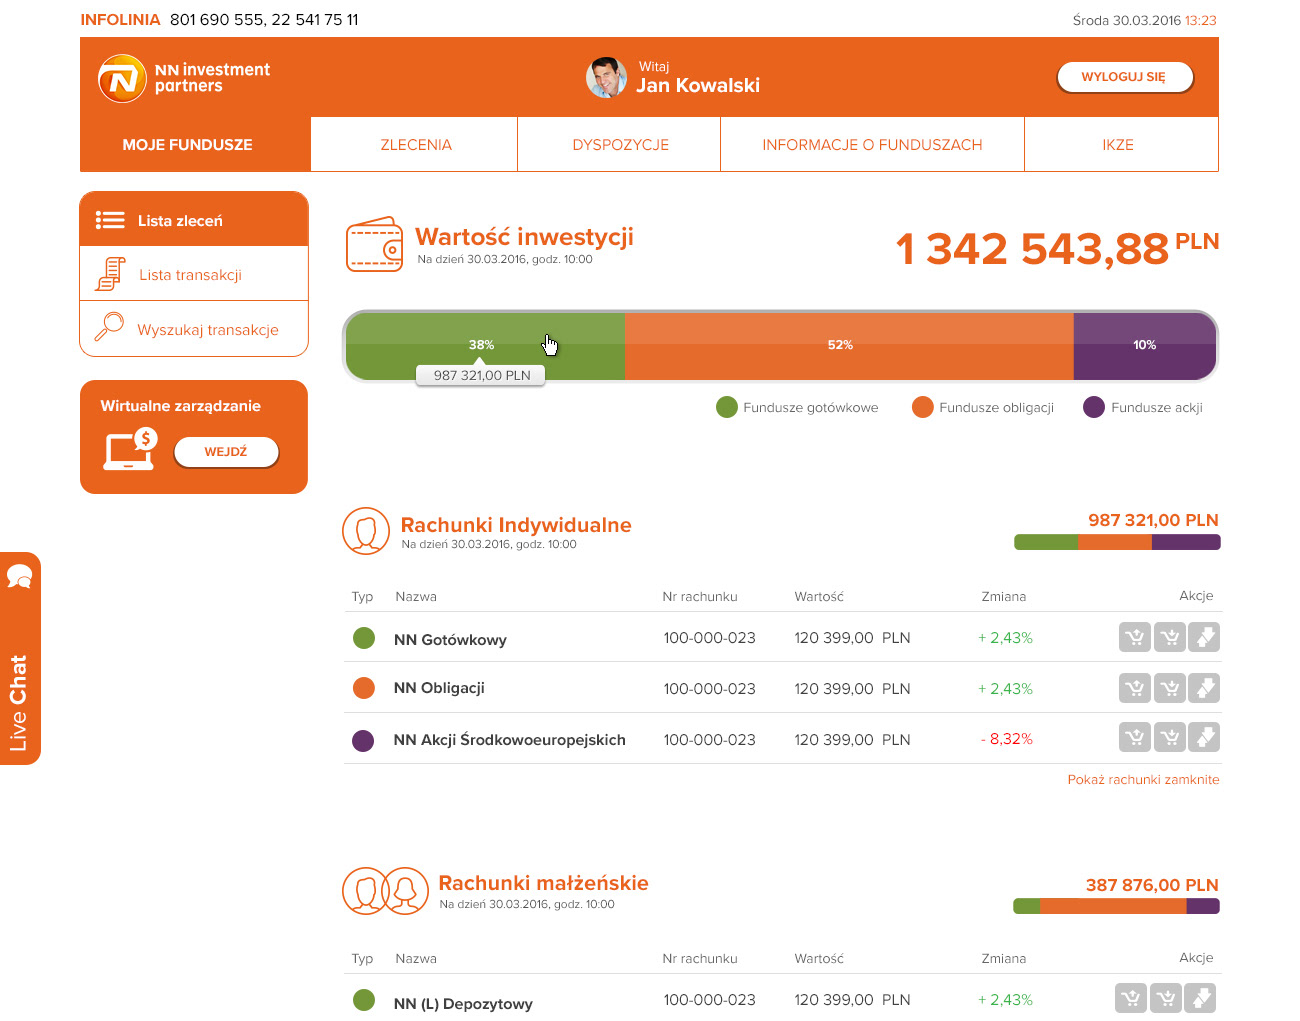The width and height of the screenshot is (1300, 1021).
Task: Click the green 38% segment of the investment bar
Action: 485,345
